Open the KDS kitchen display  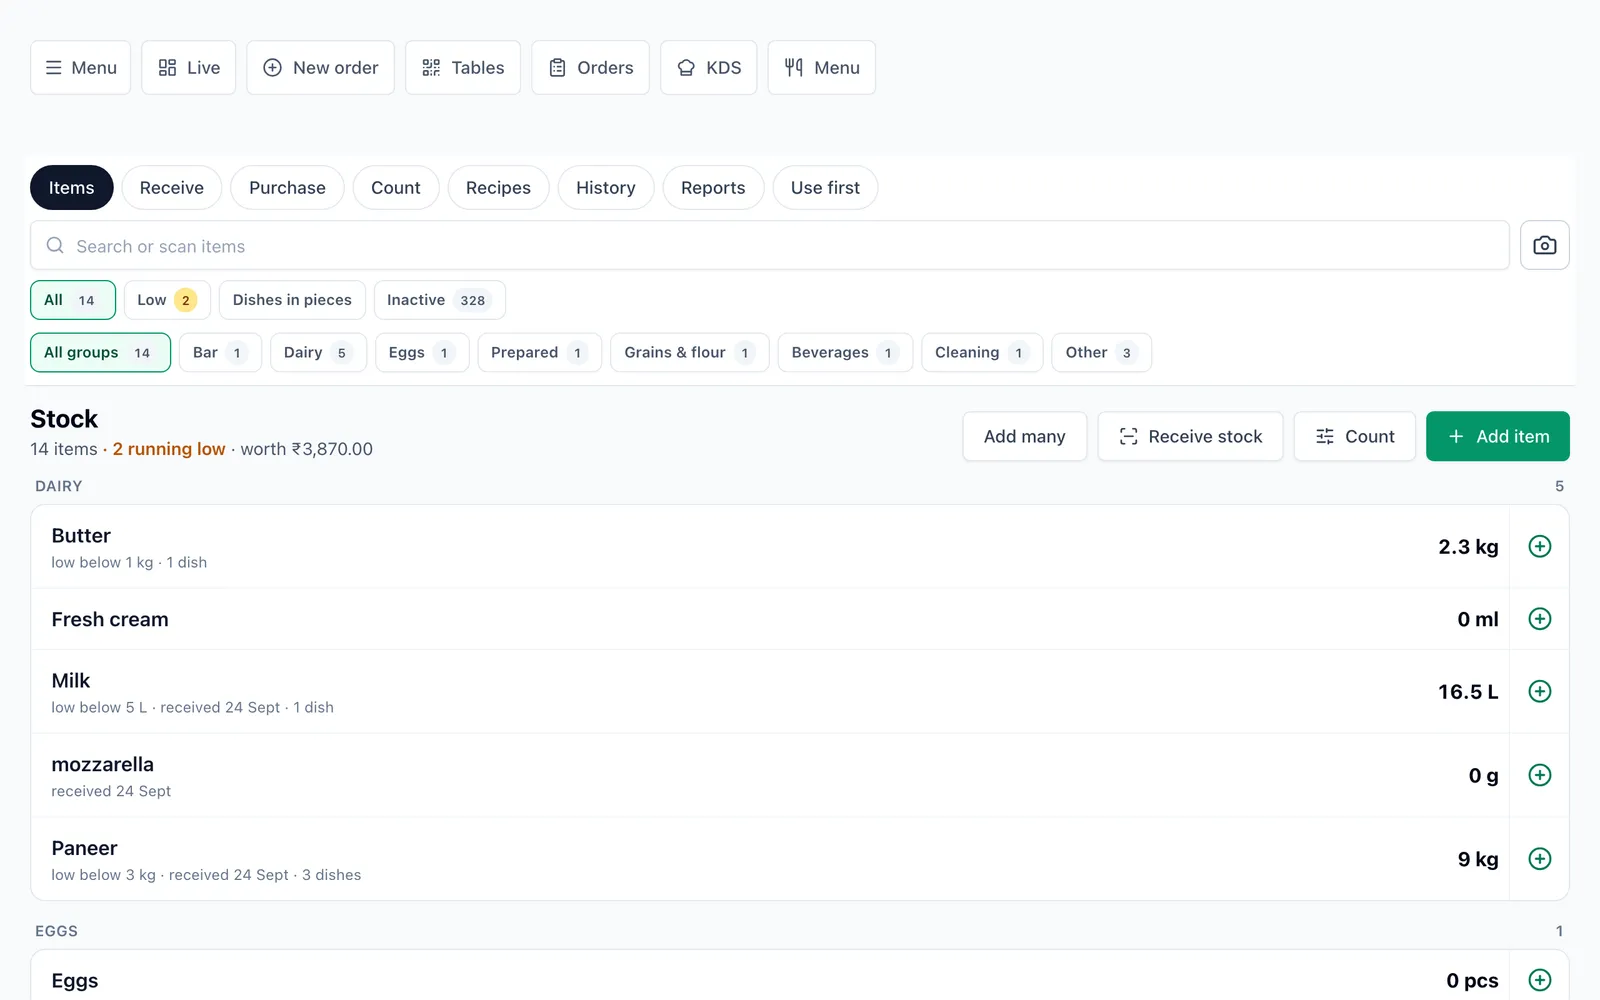[x=708, y=68]
